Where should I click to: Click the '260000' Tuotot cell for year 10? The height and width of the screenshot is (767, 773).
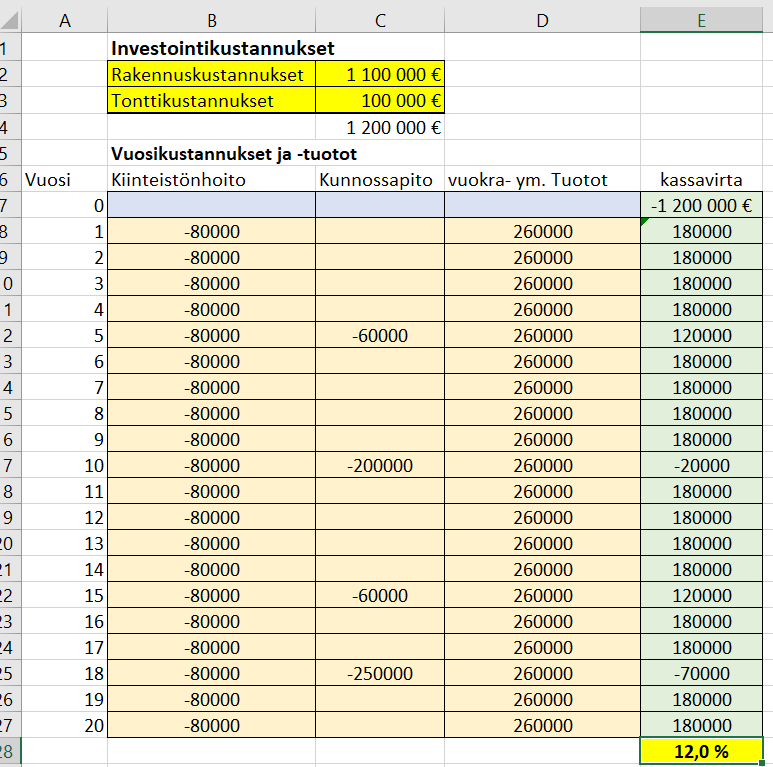tap(542, 465)
